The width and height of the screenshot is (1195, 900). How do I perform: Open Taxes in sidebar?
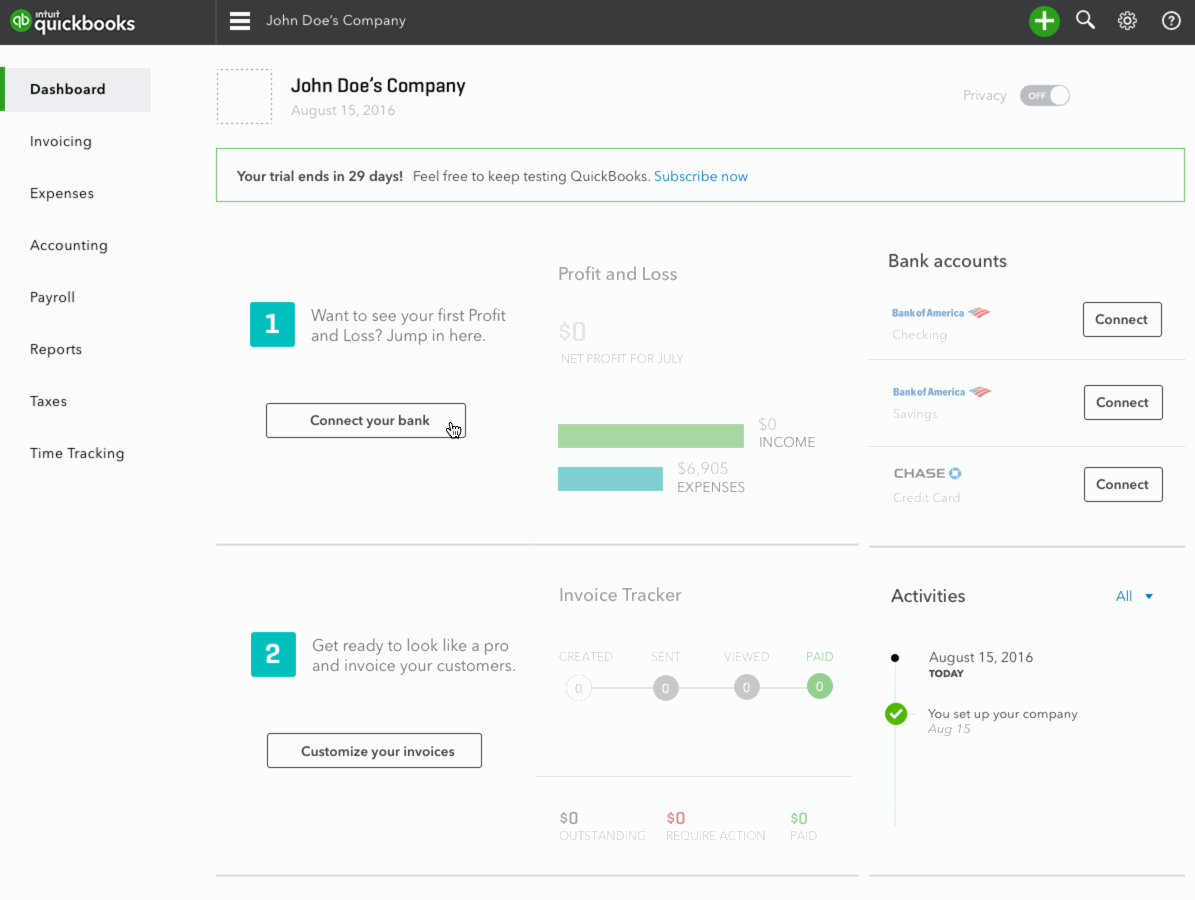click(x=48, y=401)
